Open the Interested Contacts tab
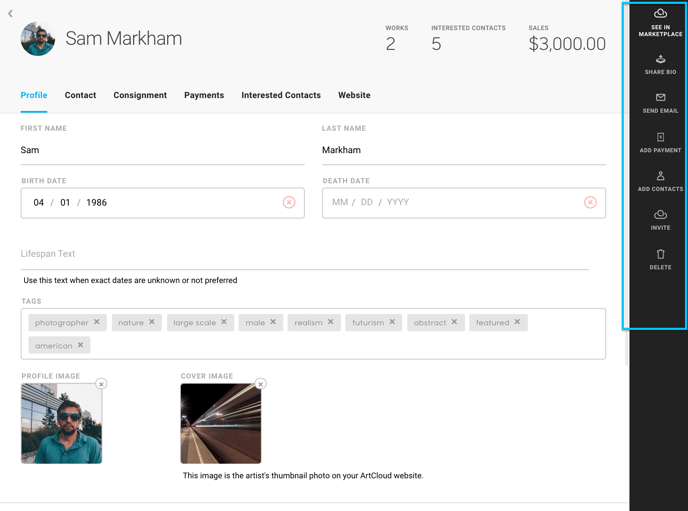This screenshot has width=688, height=511. point(281,95)
